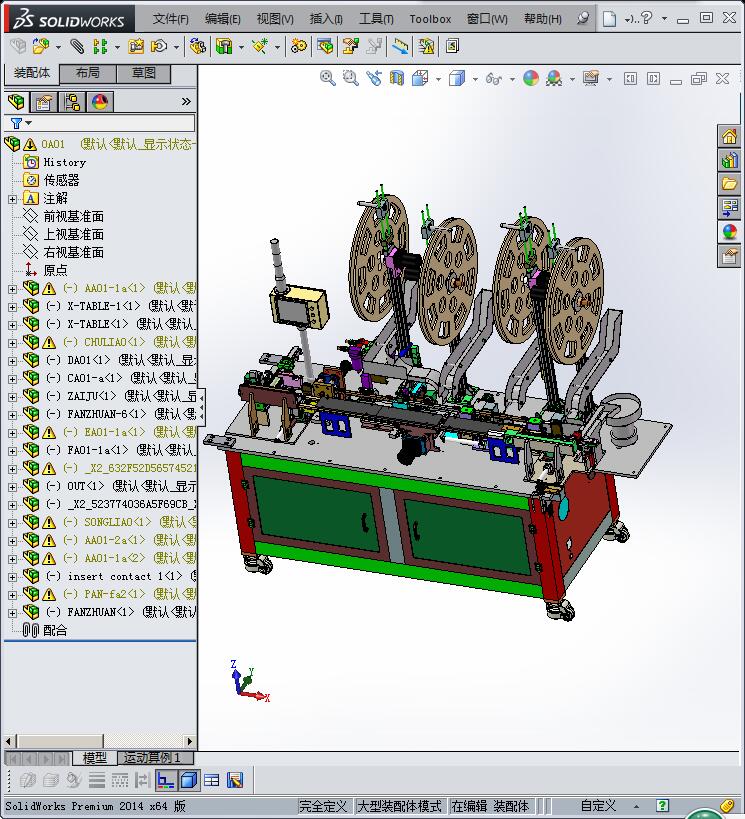The width and height of the screenshot is (745, 819).
Task: Click the Smart Fasteners icon
Action: click(136, 46)
